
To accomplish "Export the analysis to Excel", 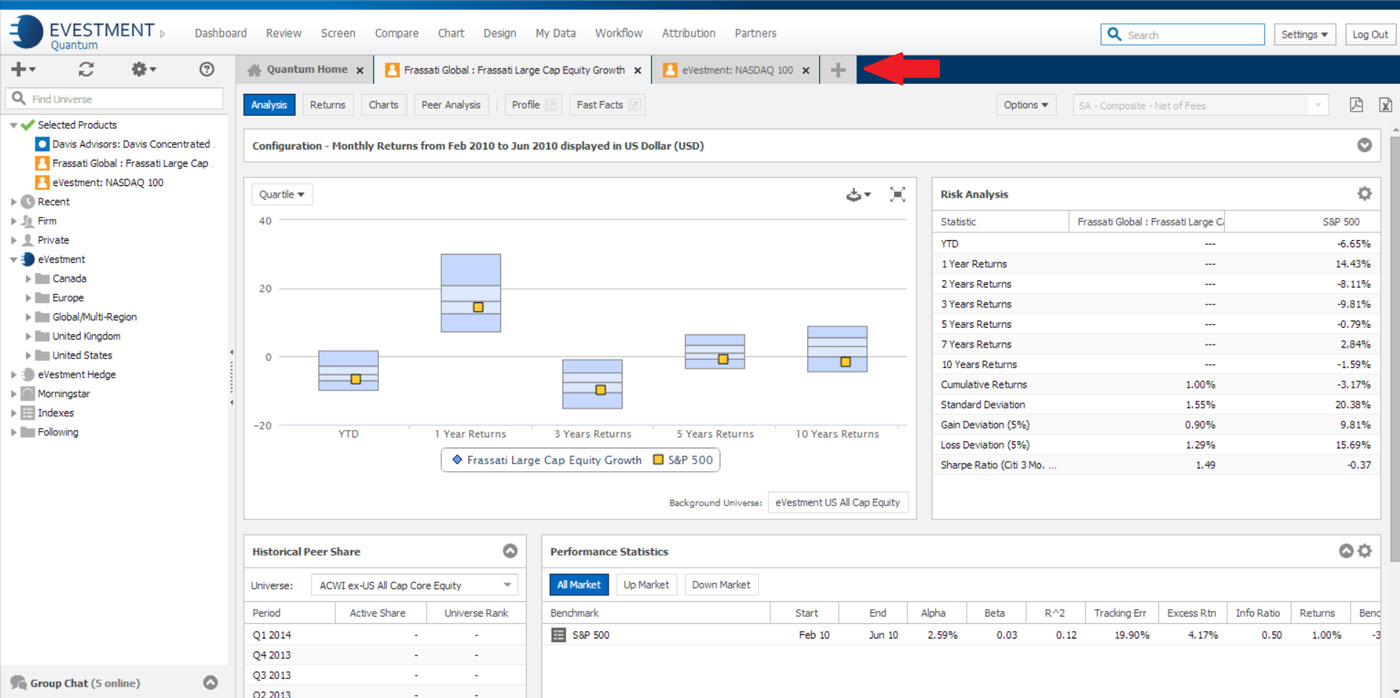I will pyautogui.click(x=1386, y=105).
